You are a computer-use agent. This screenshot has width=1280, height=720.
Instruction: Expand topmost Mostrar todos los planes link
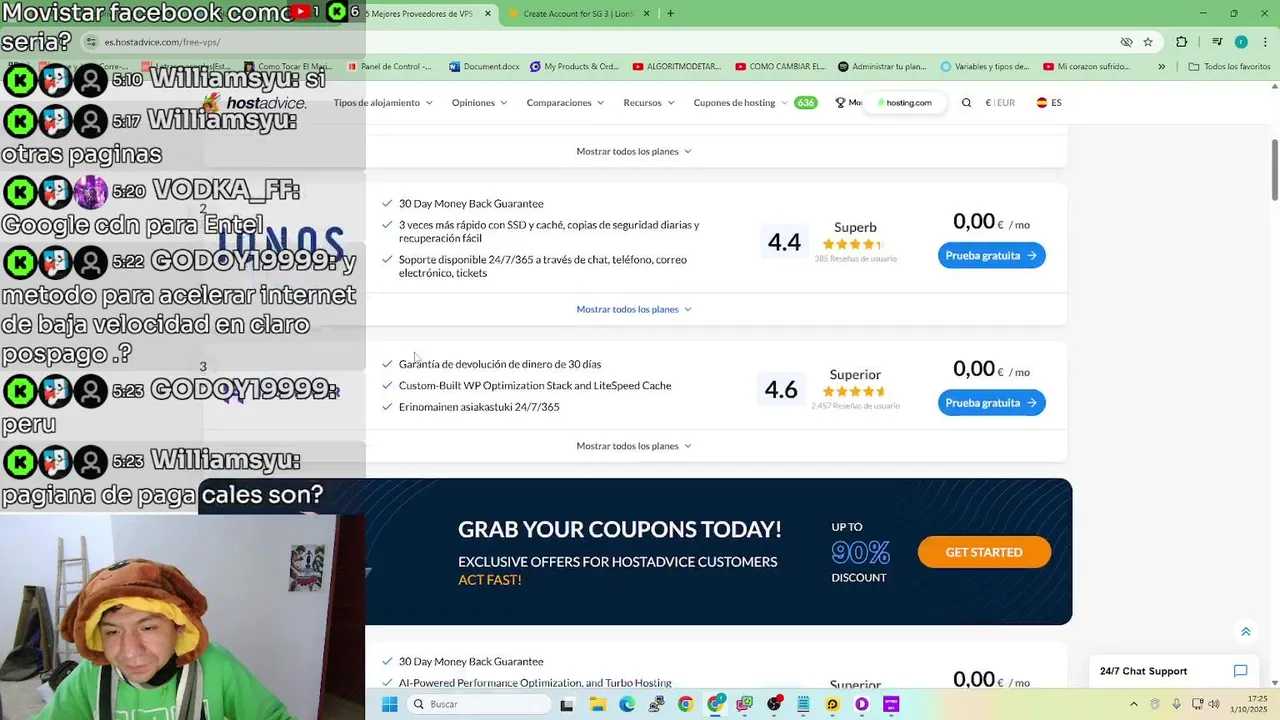click(x=634, y=151)
